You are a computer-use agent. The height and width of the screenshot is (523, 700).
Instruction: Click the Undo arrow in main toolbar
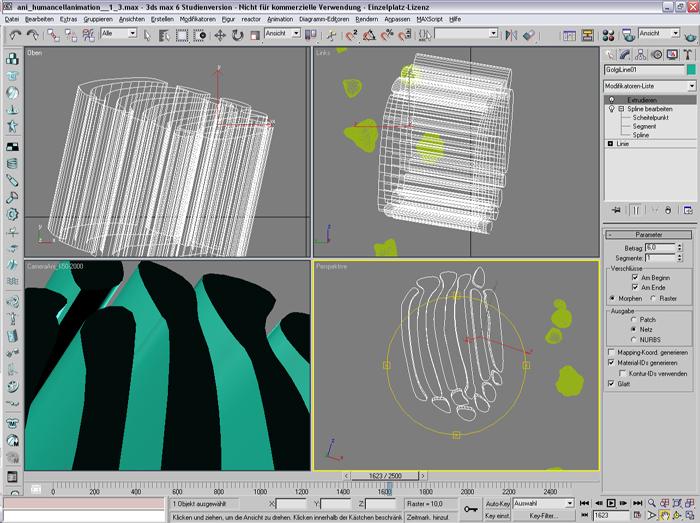[15, 34]
